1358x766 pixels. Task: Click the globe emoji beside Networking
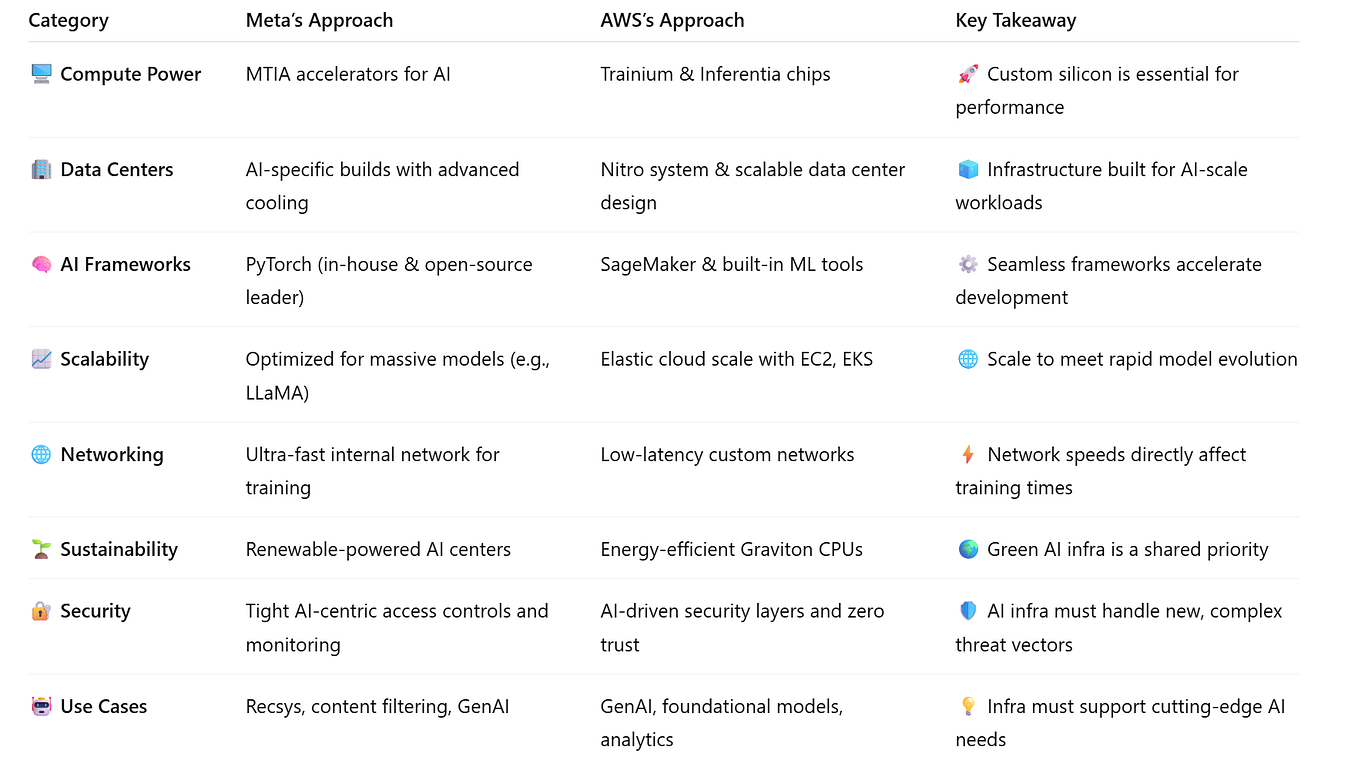(x=41, y=454)
